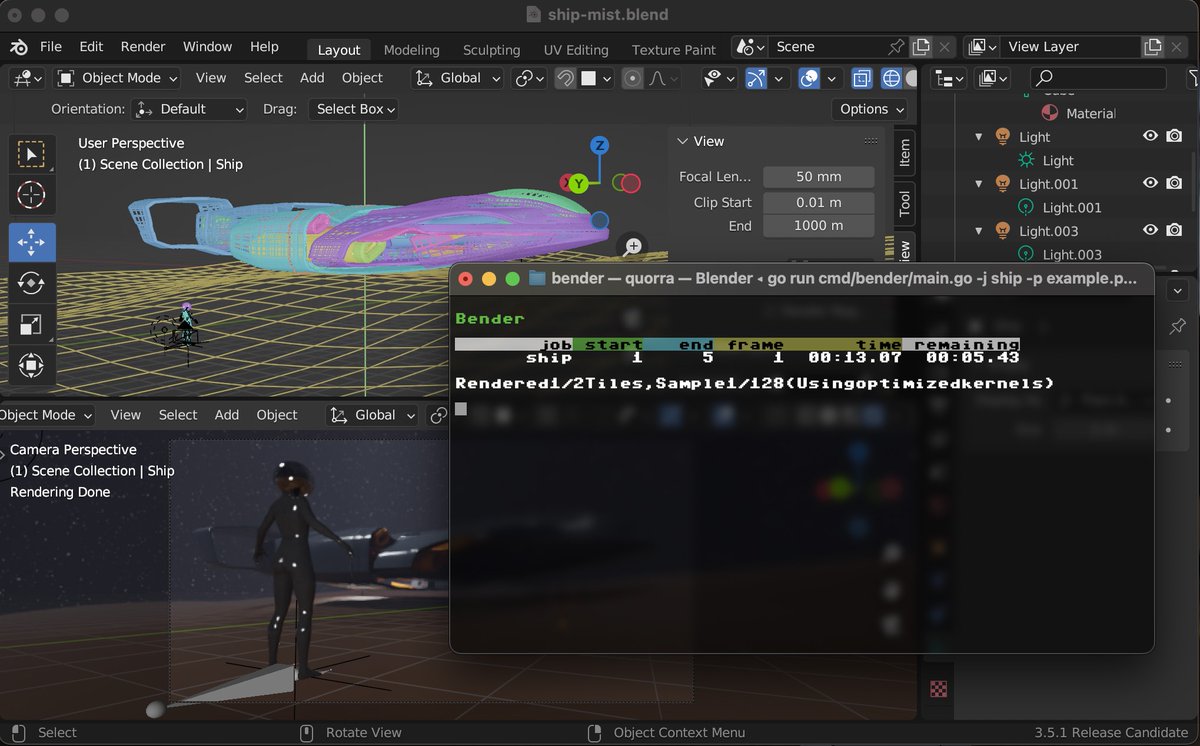The image size is (1200, 746).
Task: Select the Move tool in the toolbar
Action: [x=32, y=241]
